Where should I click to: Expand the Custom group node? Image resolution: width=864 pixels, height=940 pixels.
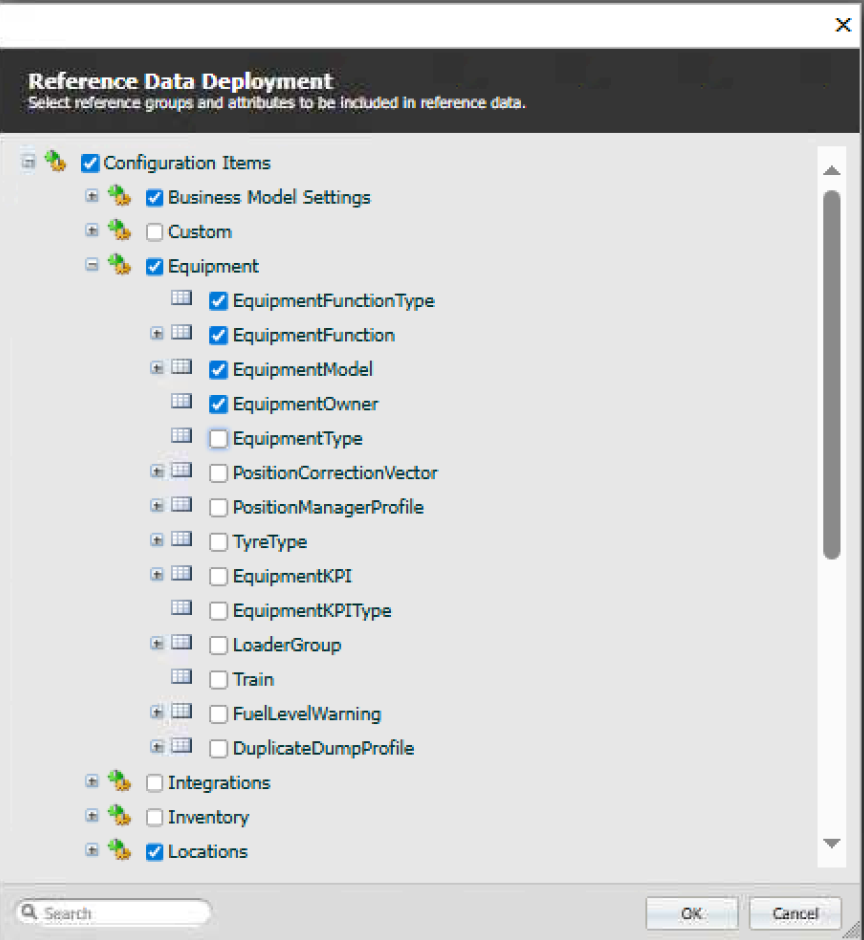click(x=92, y=231)
